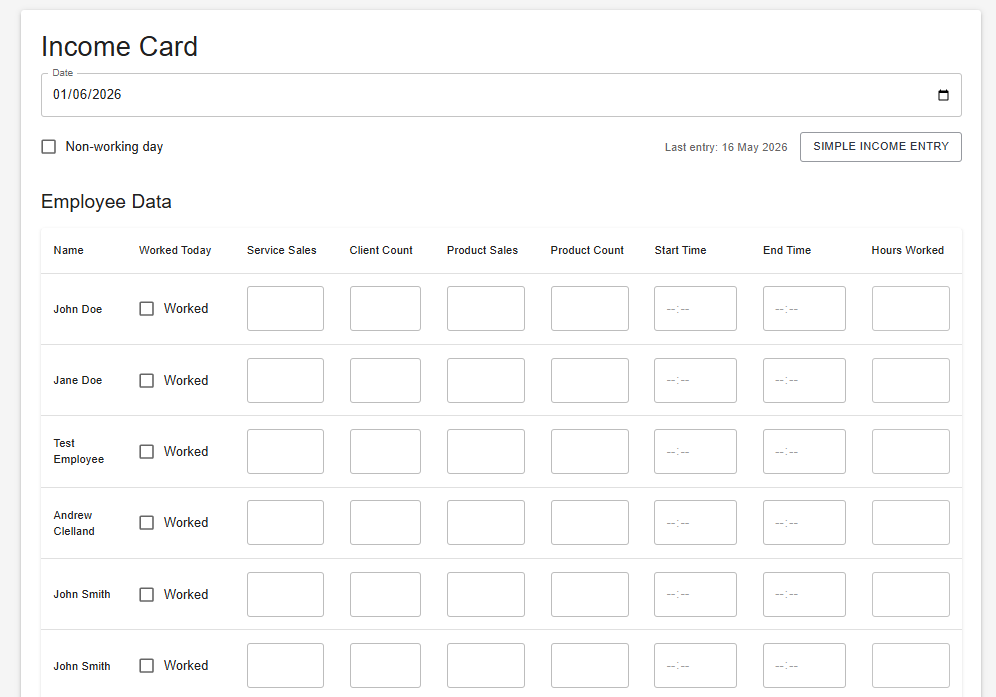
Task: Set John Doe's Start Time field
Action: point(695,309)
